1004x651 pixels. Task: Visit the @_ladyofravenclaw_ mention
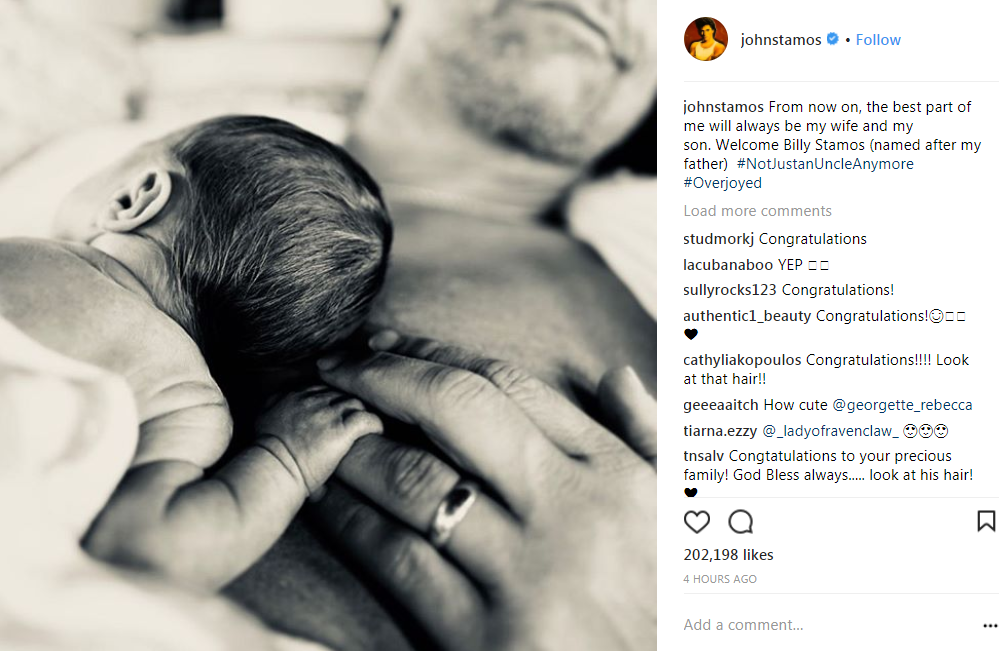830,431
